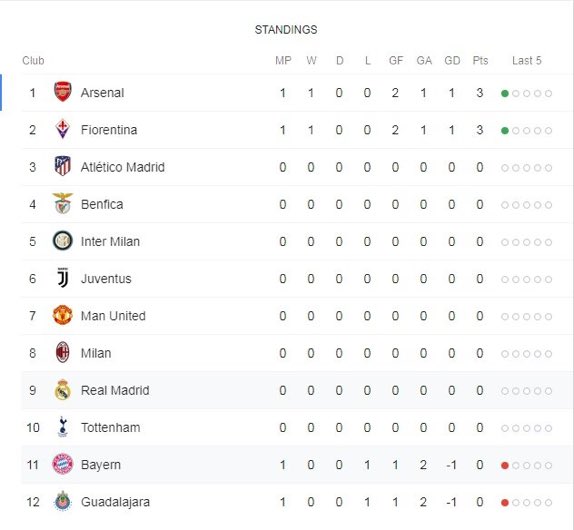574x530 pixels.
Task: Click the Arsenal club crest
Action: (x=63, y=92)
